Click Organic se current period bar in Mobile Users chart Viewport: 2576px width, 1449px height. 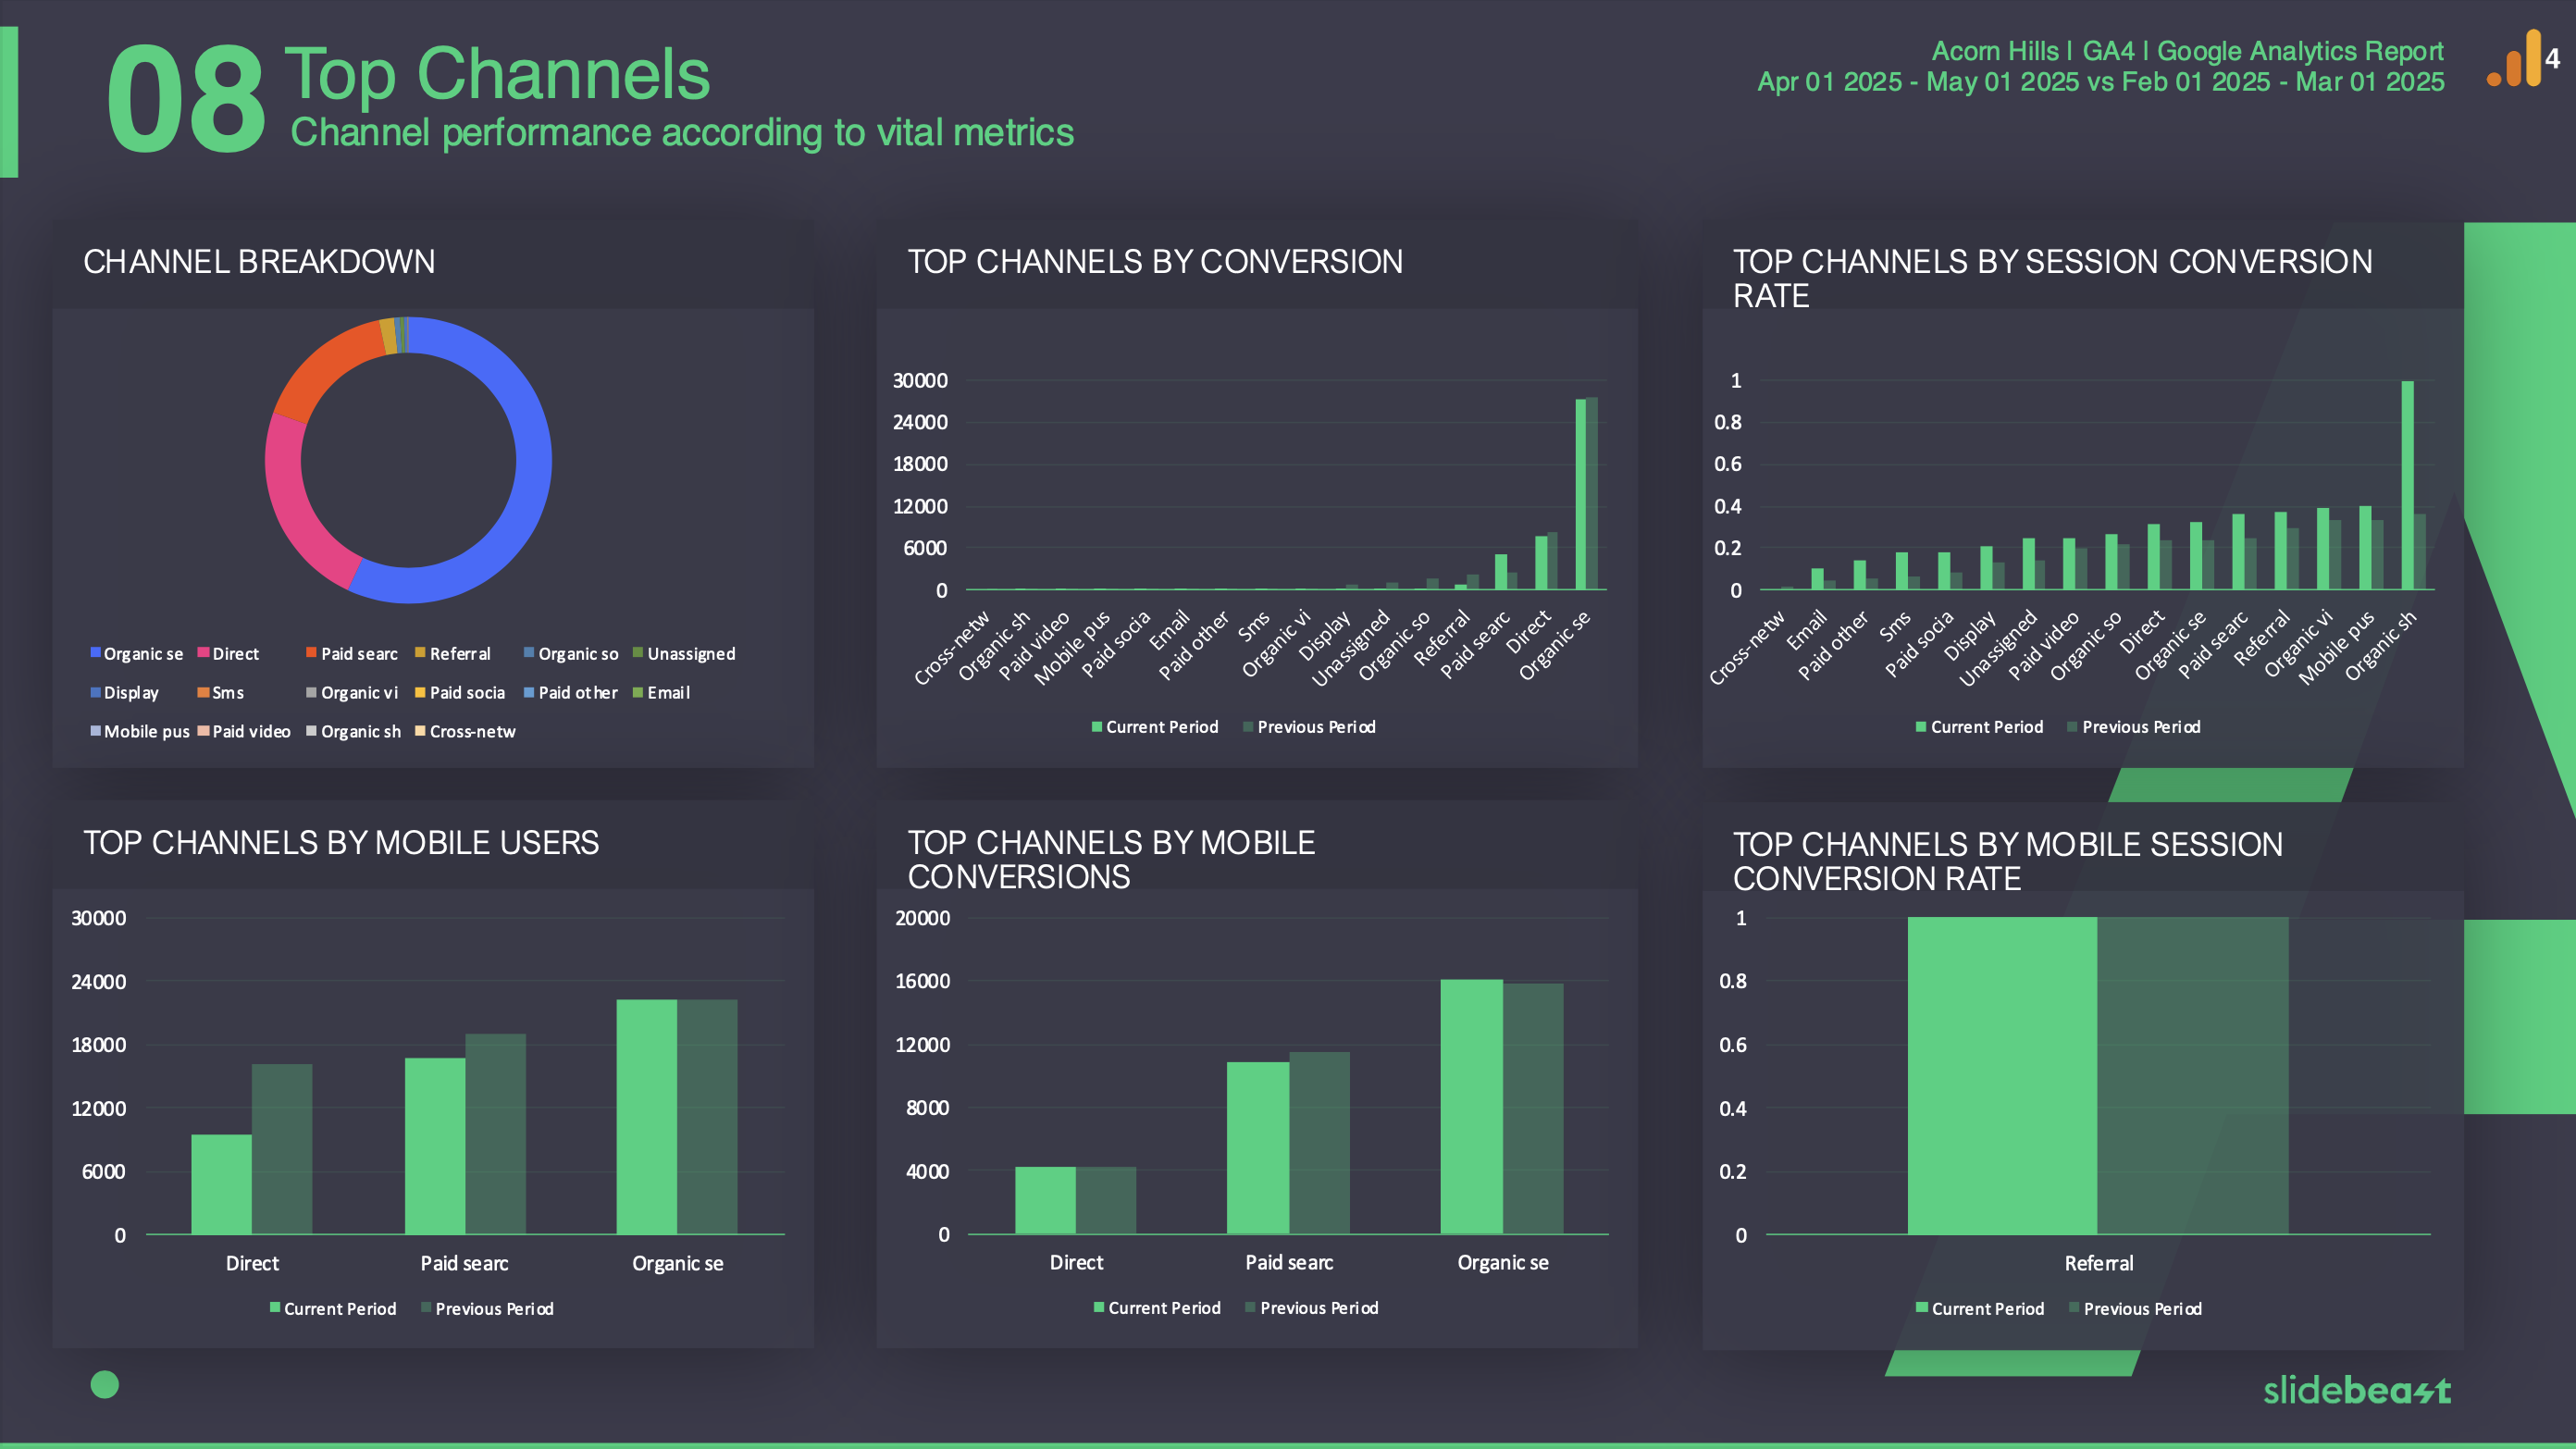646,1117
